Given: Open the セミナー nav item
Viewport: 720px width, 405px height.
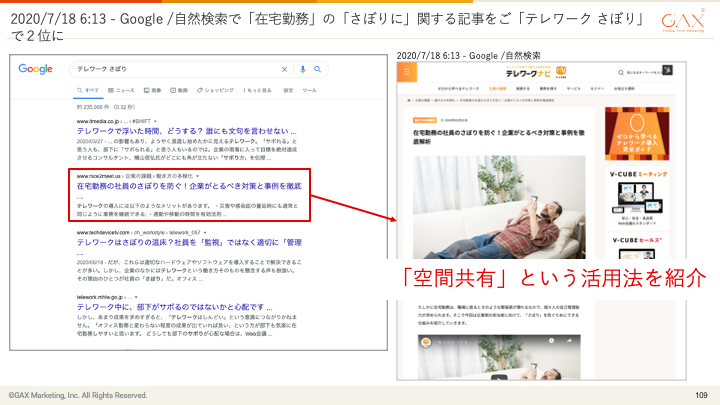Looking at the screenshot, I should (x=597, y=89).
